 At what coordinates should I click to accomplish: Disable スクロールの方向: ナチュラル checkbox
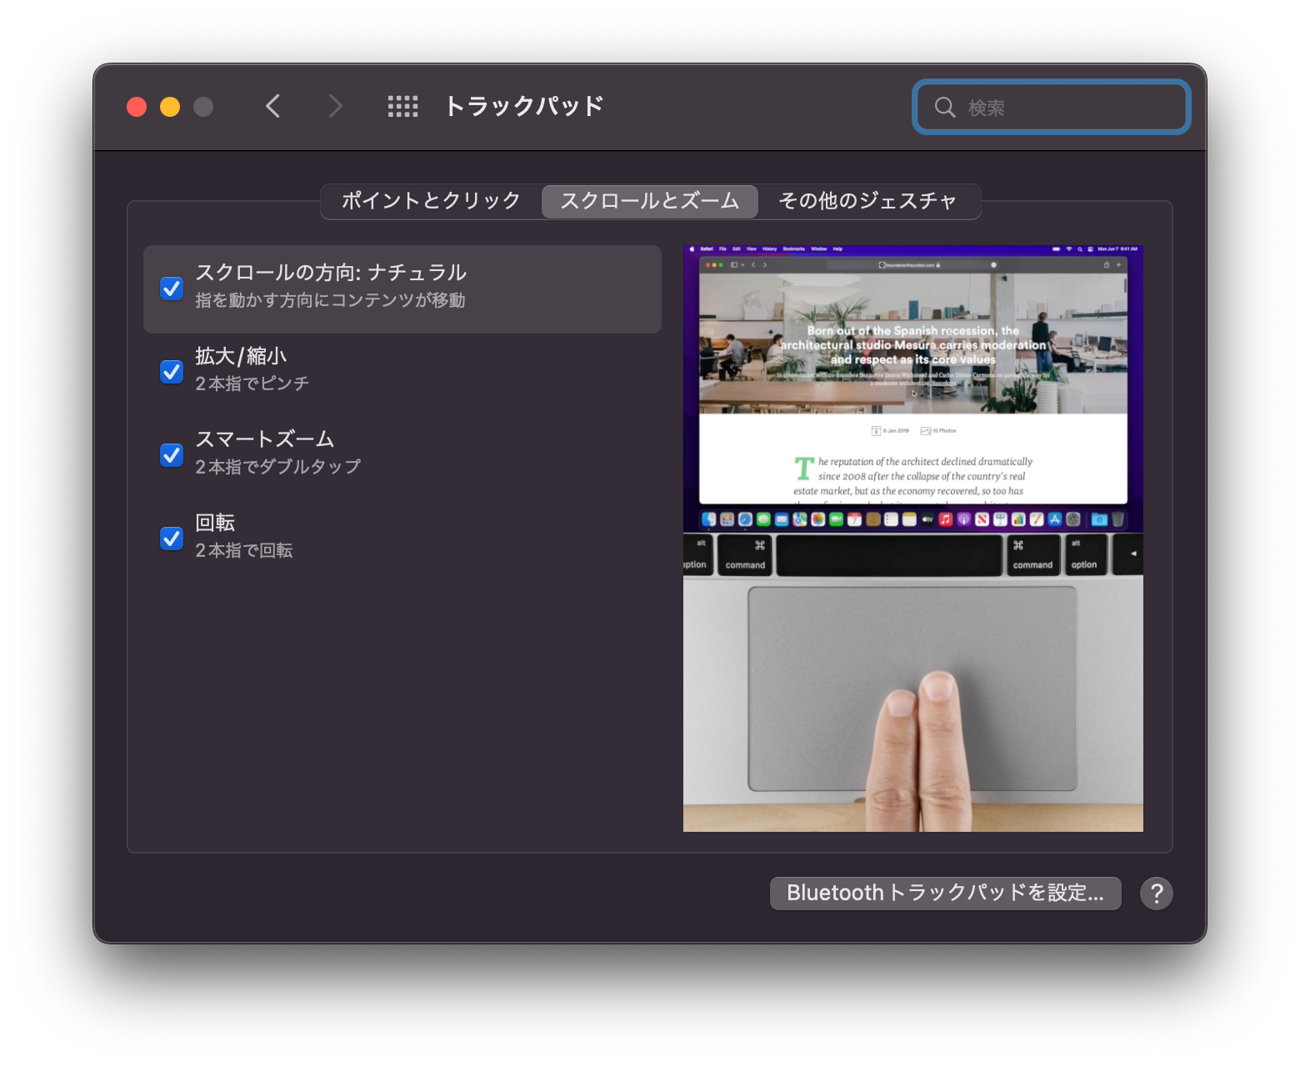tap(172, 288)
